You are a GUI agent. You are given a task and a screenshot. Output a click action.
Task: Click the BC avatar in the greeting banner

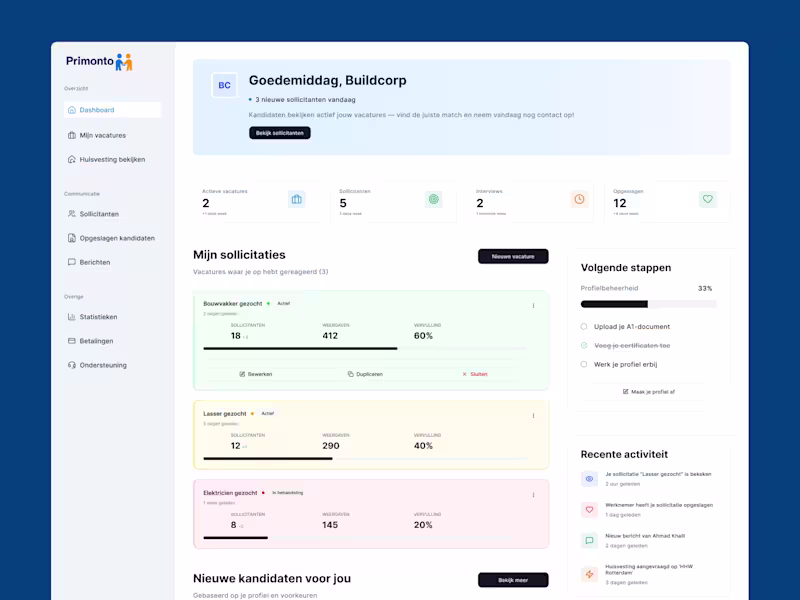[x=224, y=86]
